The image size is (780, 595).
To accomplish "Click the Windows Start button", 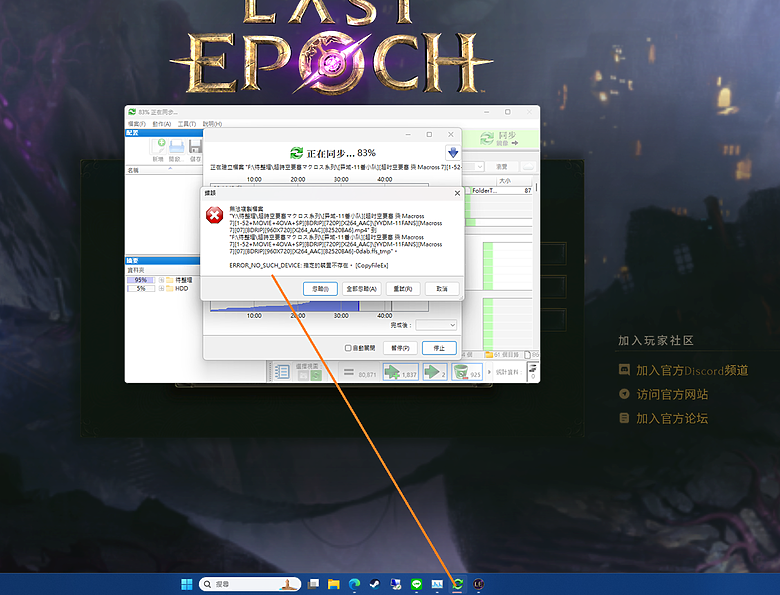I will click(187, 584).
